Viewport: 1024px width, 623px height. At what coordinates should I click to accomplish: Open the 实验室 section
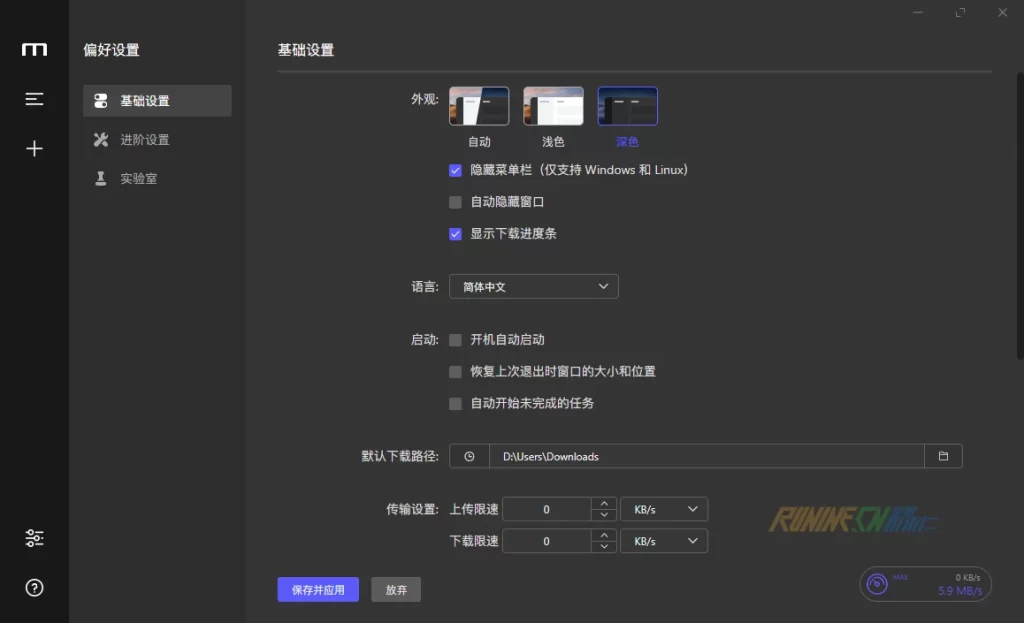click(x=138, y=179)
